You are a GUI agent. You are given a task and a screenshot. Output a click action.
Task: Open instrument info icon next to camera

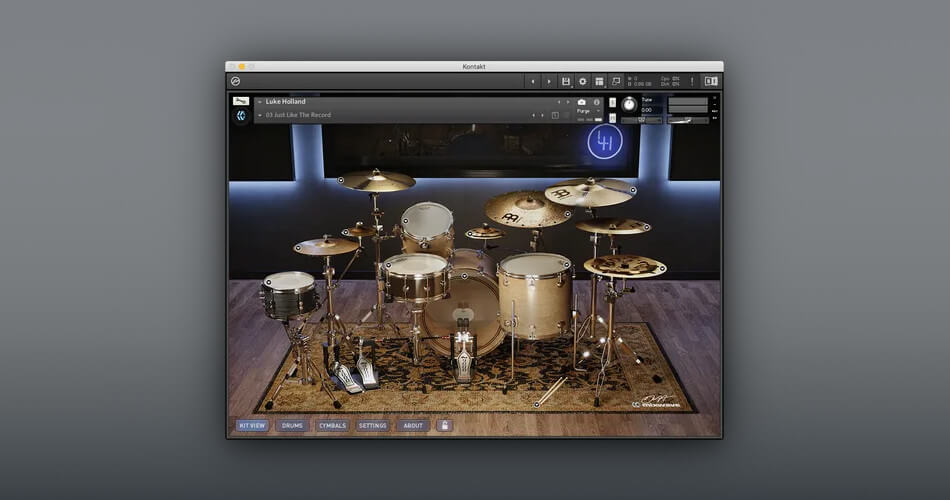pos(596,102)
